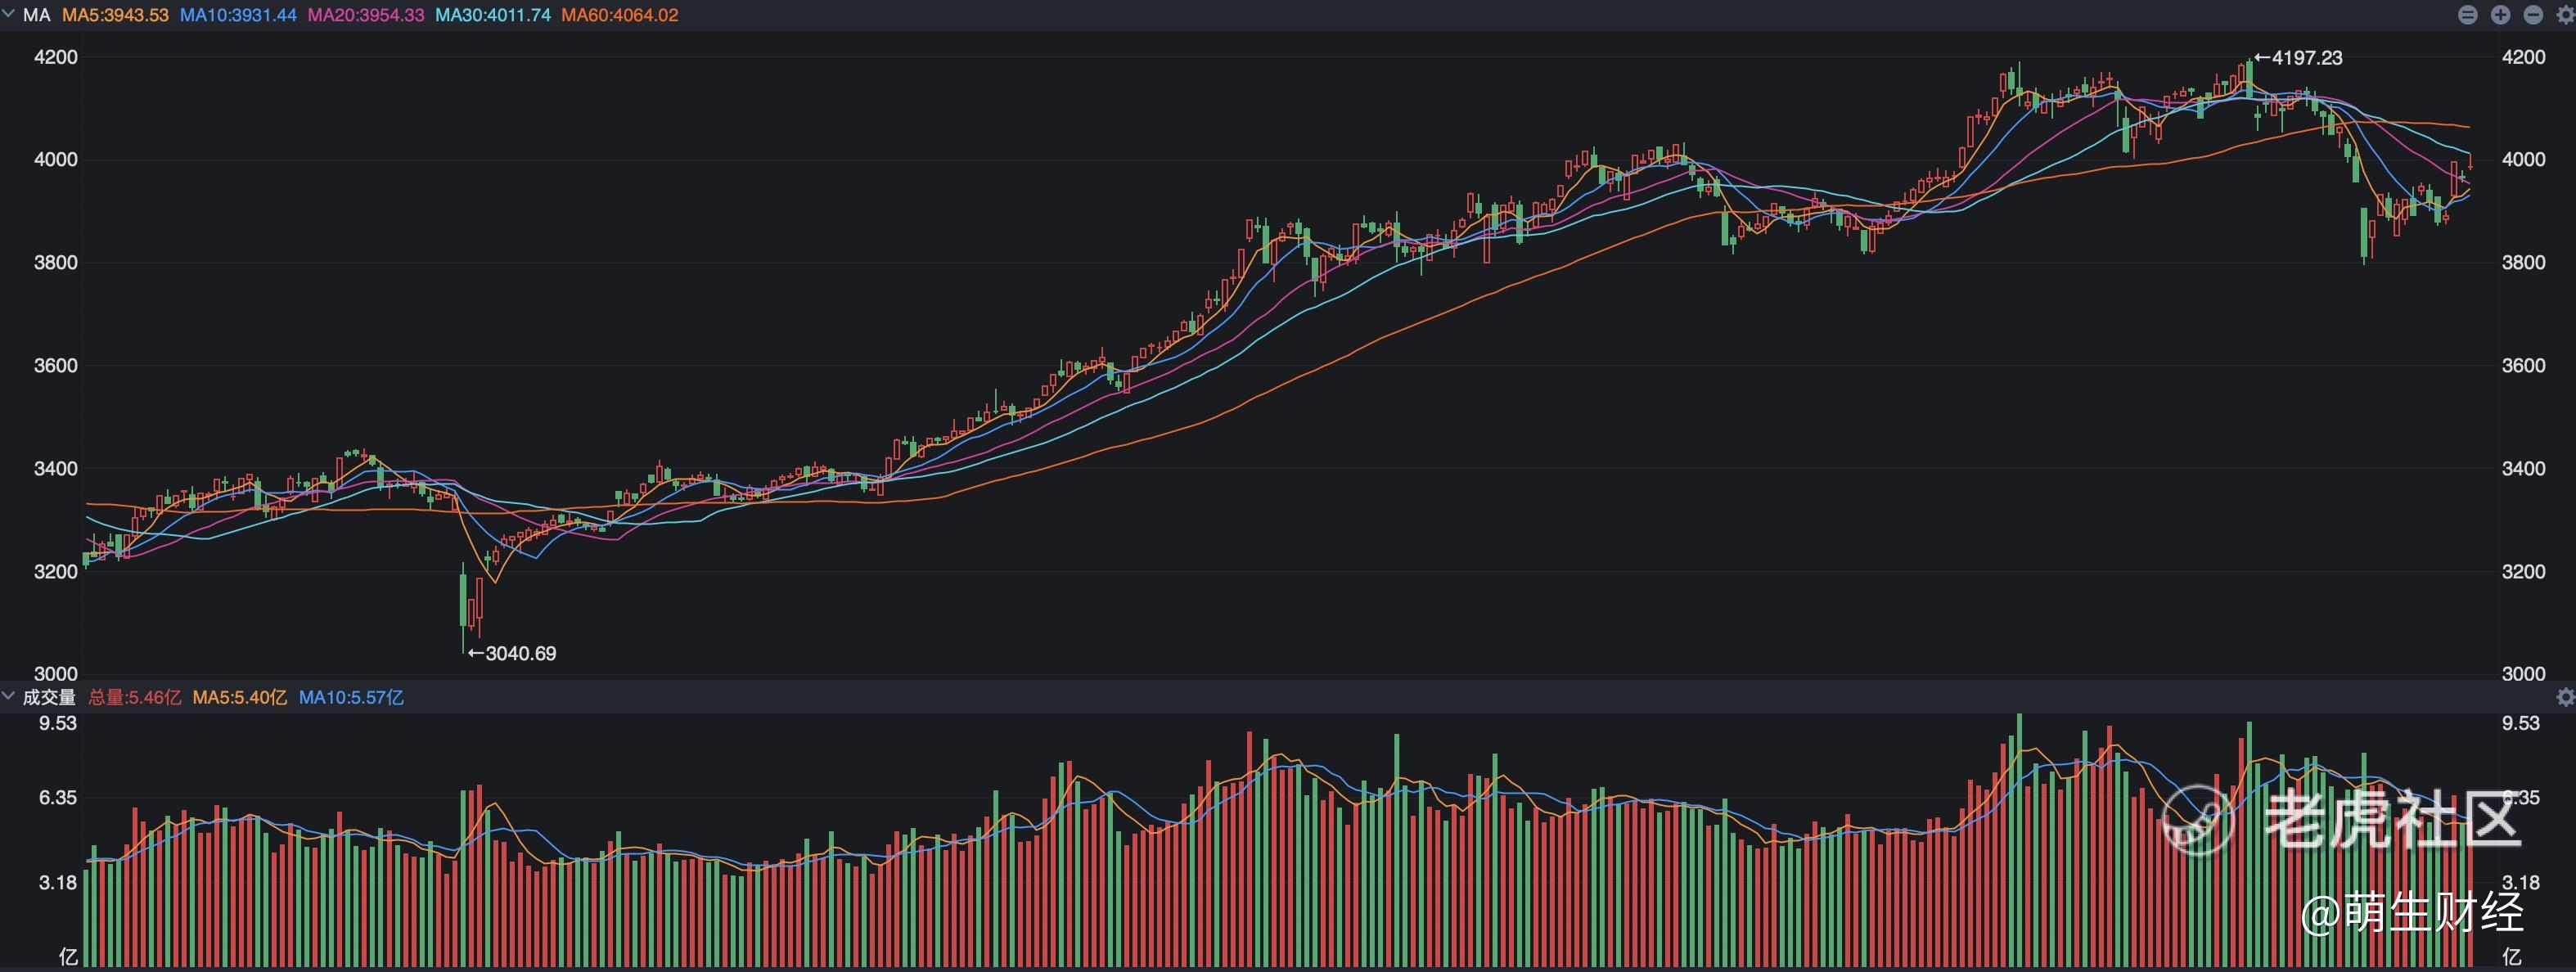Click the MA5:3943.53 legend value

[115, 15]
